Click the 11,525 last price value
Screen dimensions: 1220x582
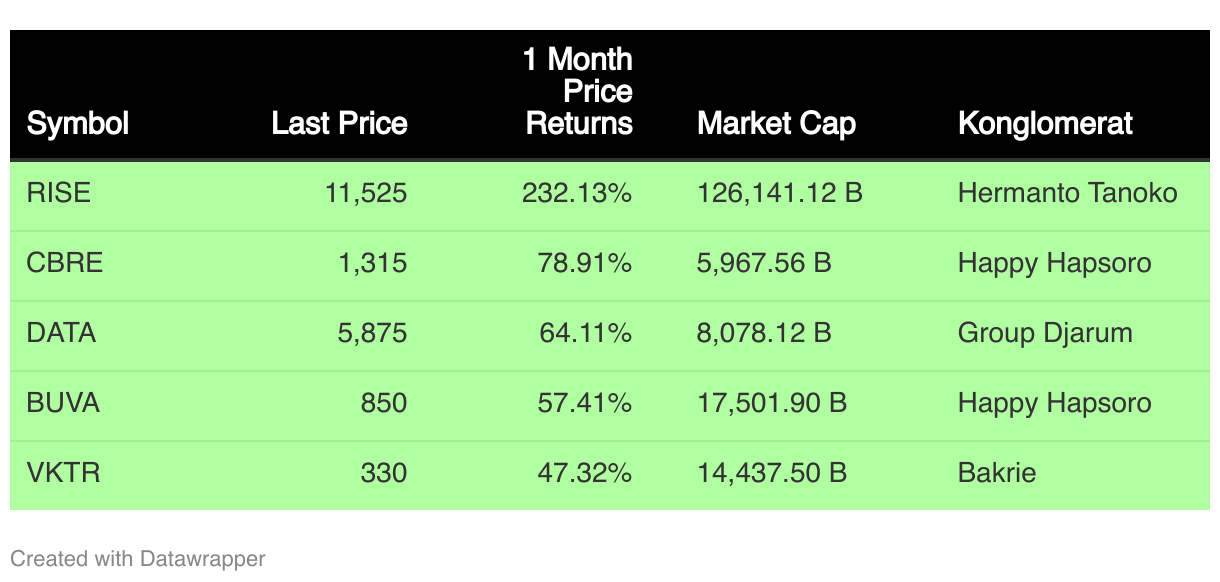(x=366, y=193)
